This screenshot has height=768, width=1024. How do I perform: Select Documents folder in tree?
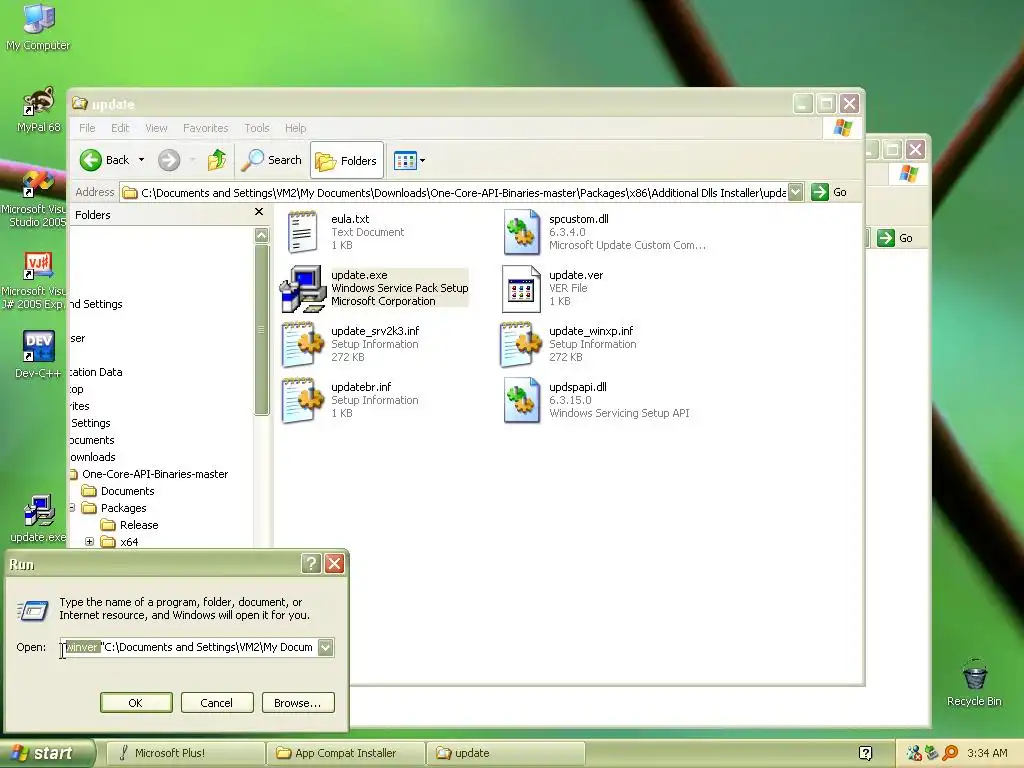[x=127, y=491]
